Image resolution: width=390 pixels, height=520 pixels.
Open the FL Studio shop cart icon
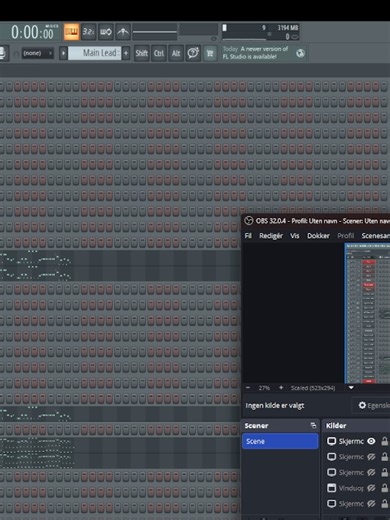click(210, 53)
